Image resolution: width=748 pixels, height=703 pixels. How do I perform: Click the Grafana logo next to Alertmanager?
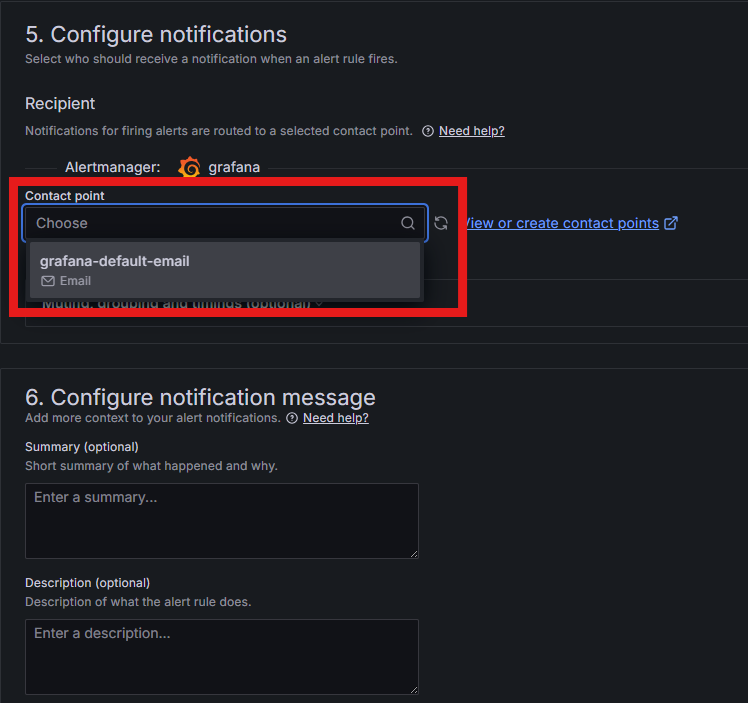(189, 167)
